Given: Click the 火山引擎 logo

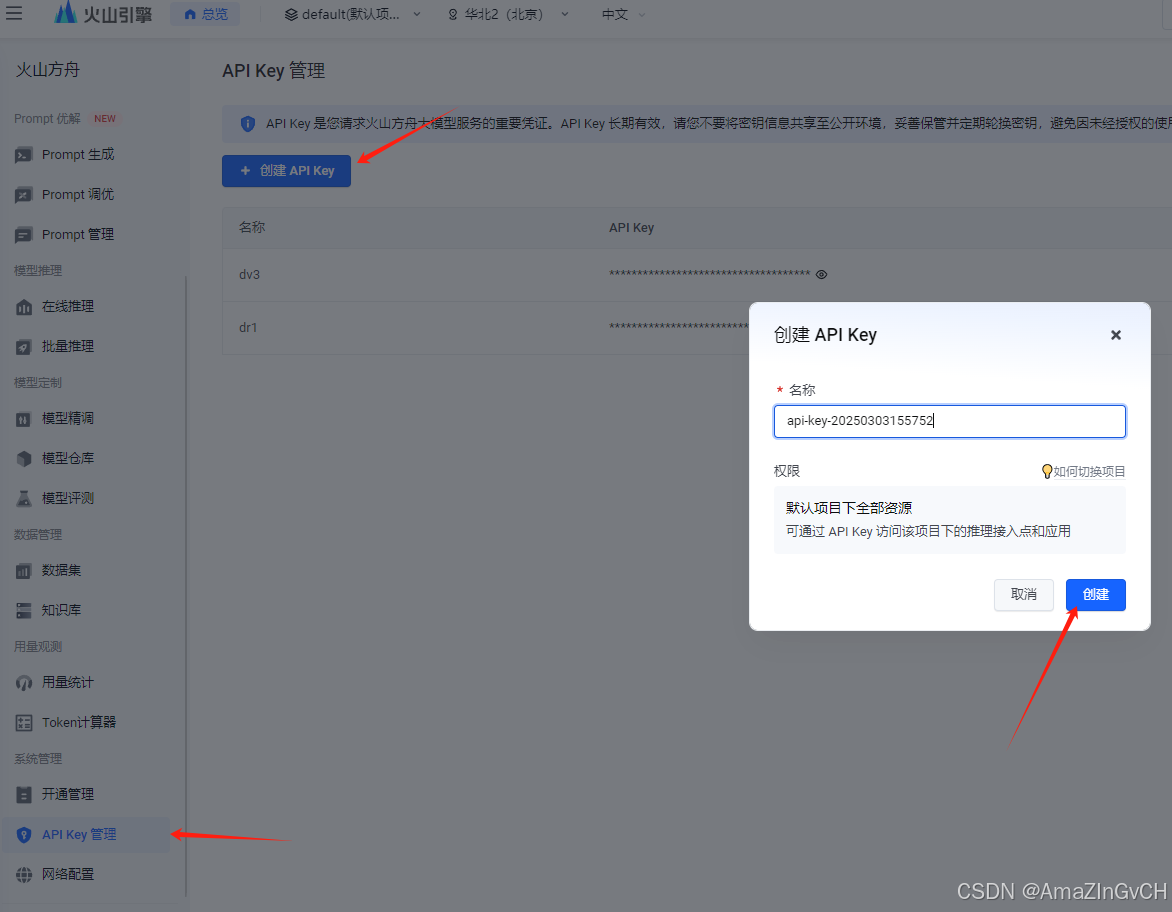Looking at the screenshot, I should coord(103,13).
